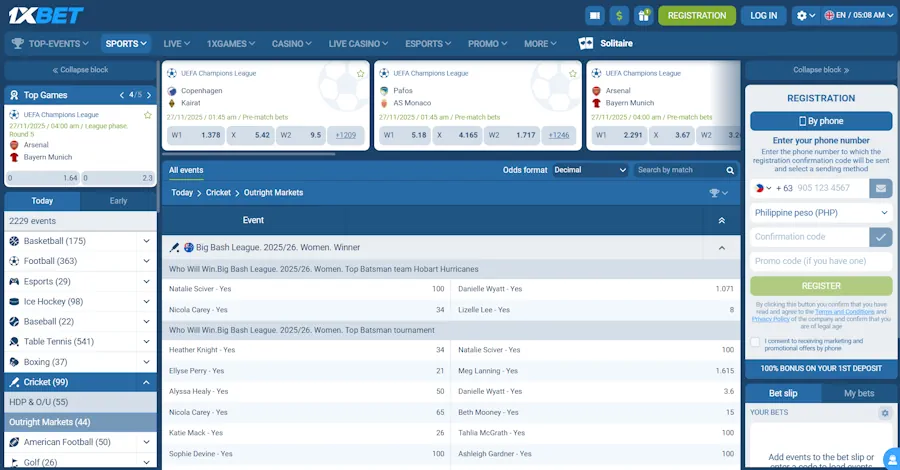This screenshot has height=470, width=900.
Task: Go to next Top Games slide
Action: pos(149,95)
